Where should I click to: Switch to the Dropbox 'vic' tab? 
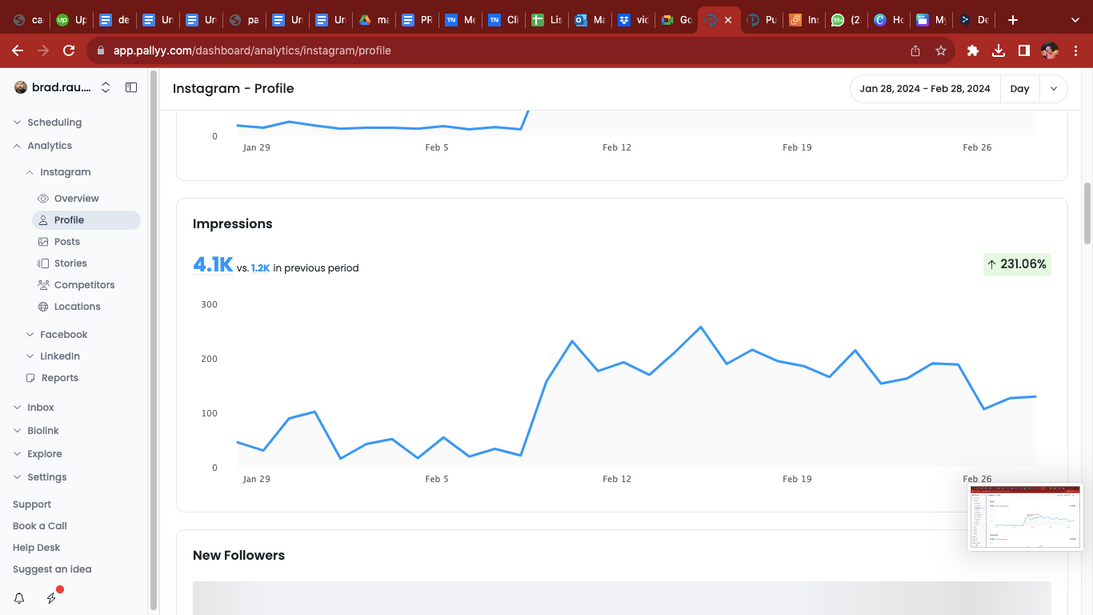[634, 20]
